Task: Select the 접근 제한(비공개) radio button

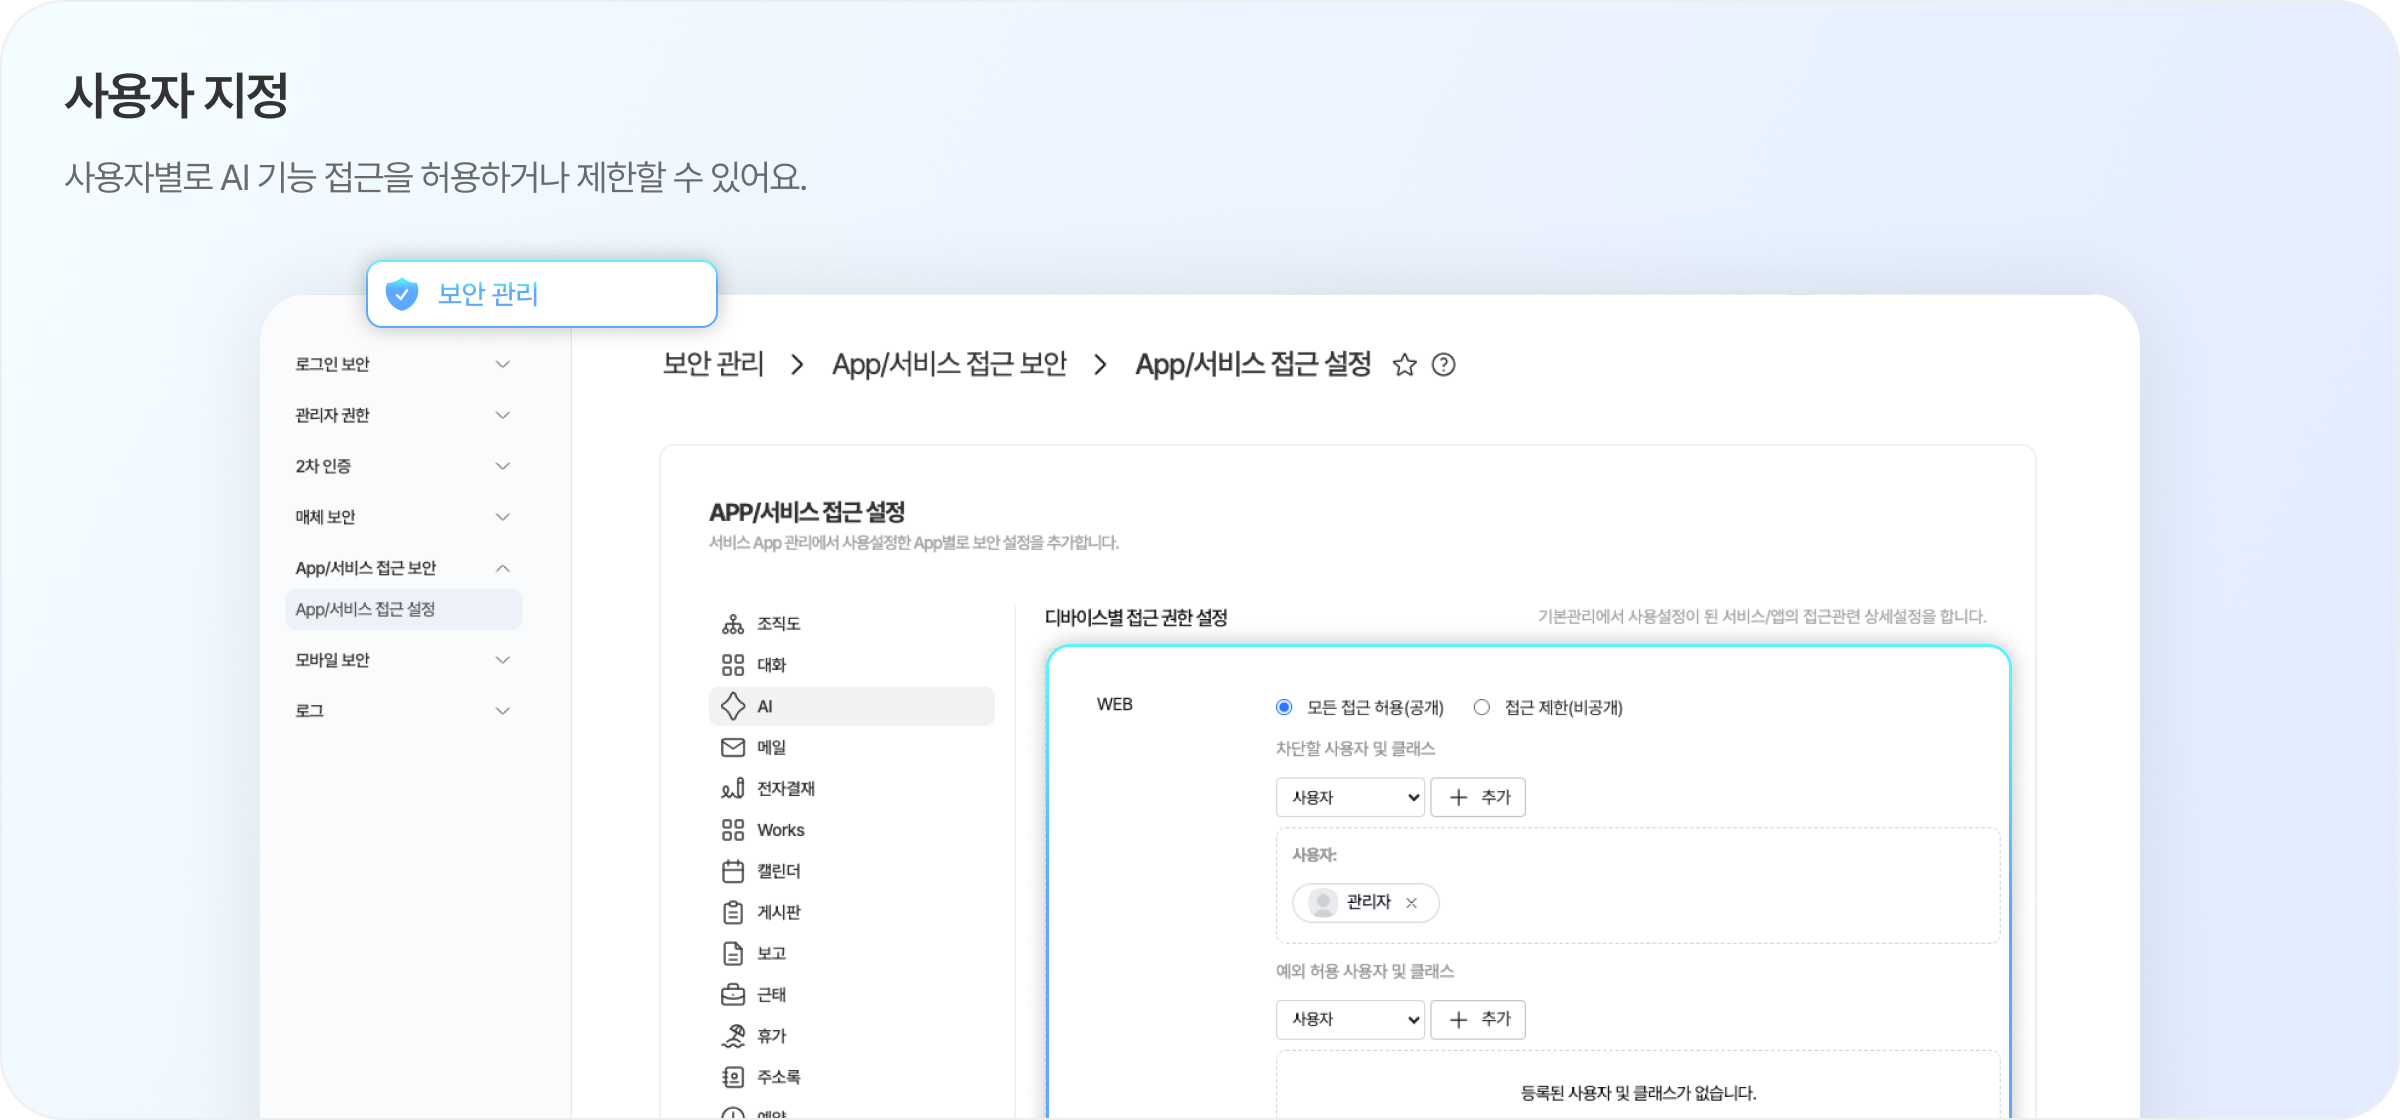Action: coord(1481,706)
